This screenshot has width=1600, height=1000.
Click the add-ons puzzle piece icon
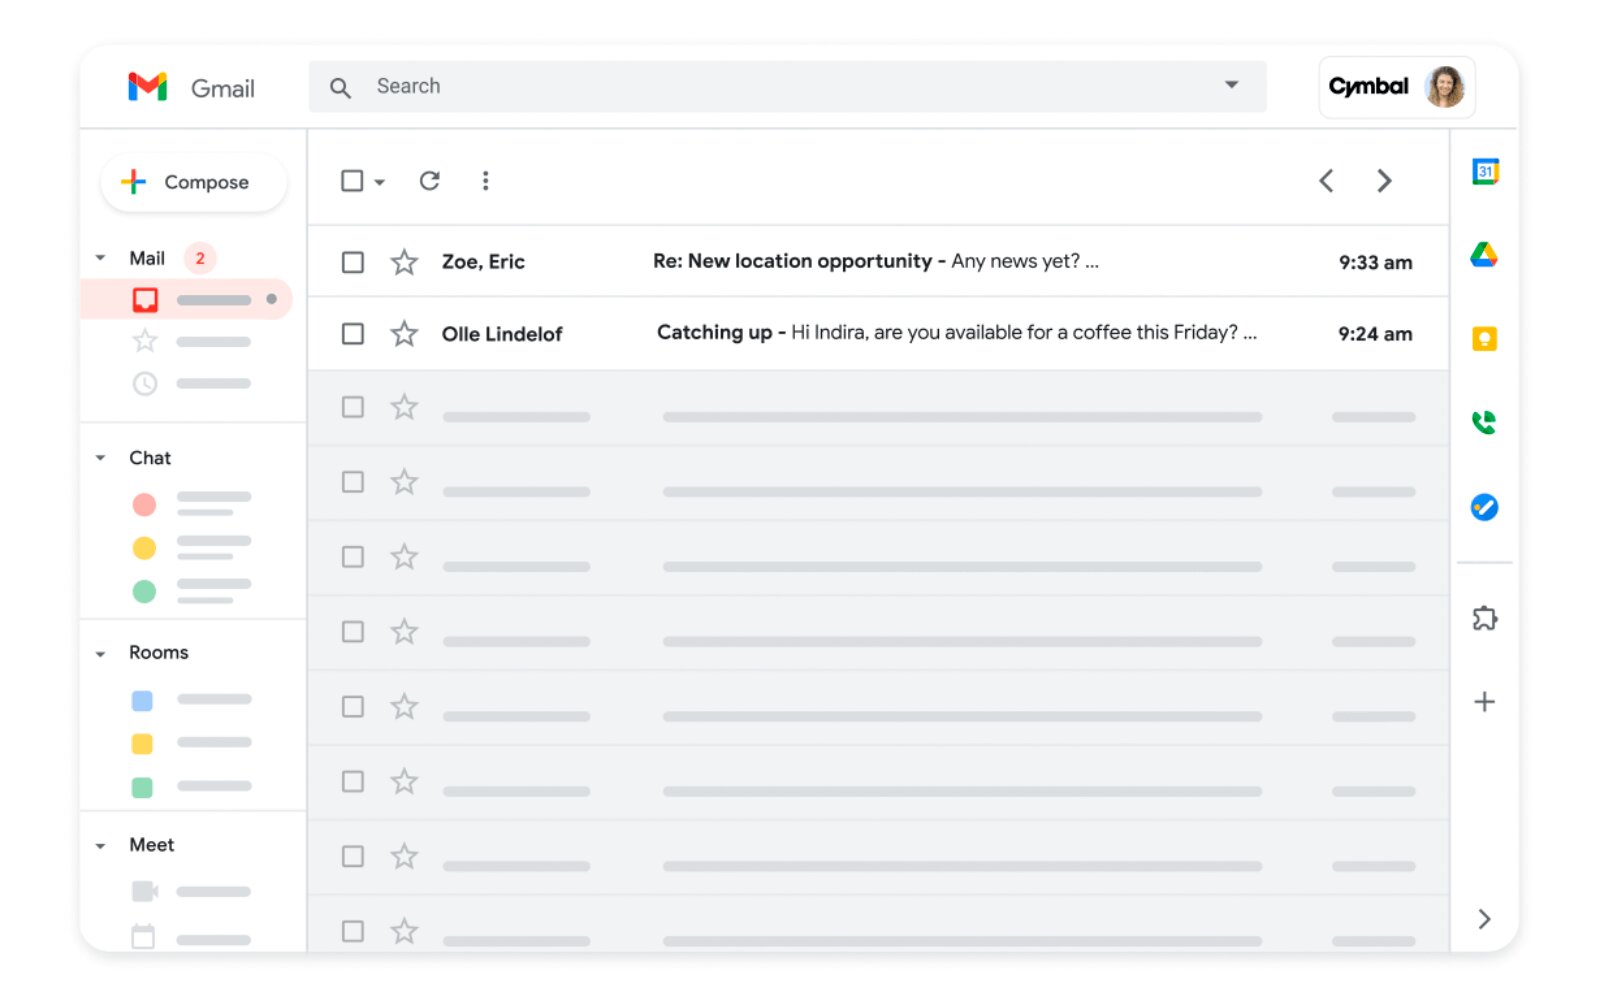(1484, 618)
